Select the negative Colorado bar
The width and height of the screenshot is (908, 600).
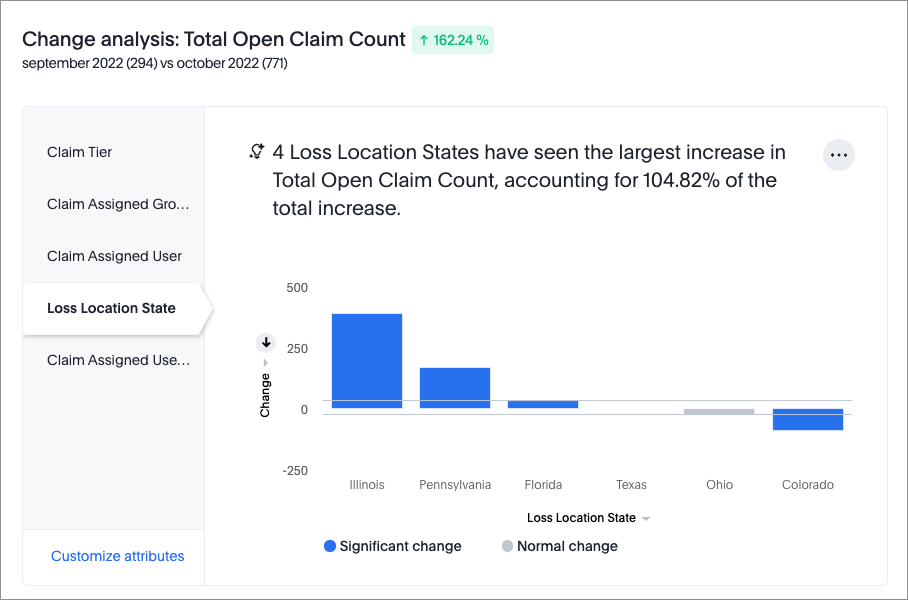coord(807,419)
